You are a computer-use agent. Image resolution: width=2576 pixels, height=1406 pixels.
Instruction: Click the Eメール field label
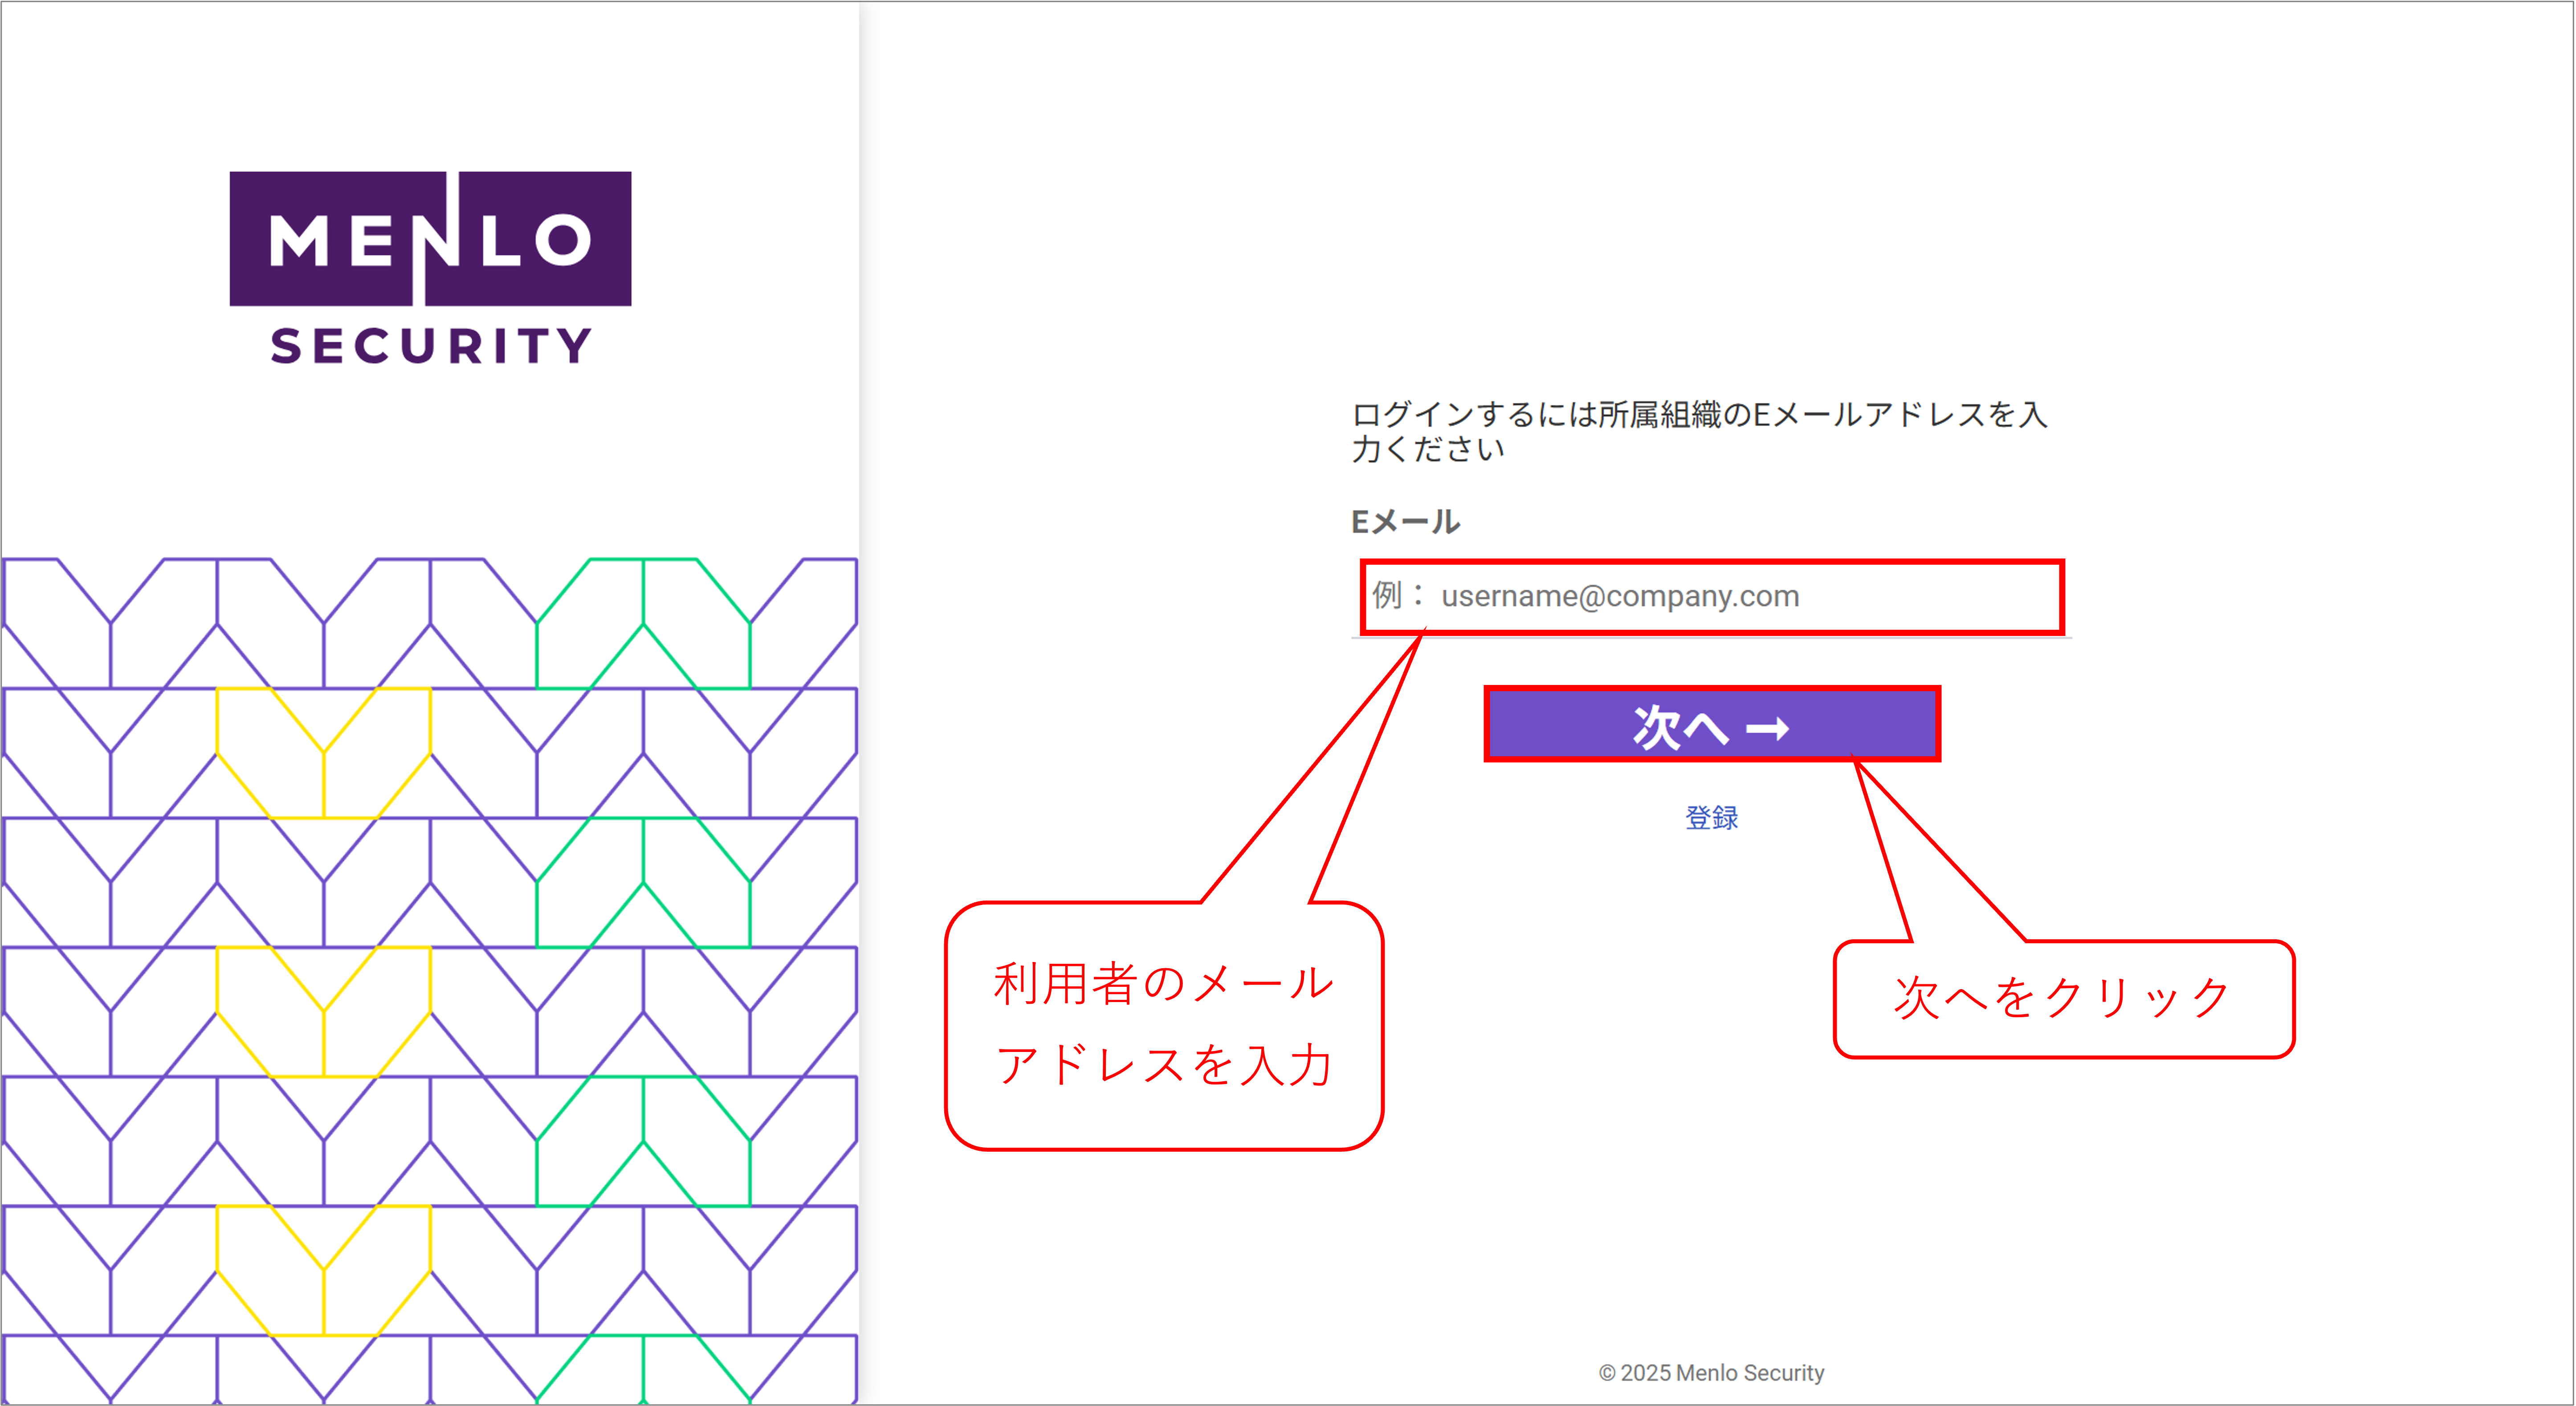coord(1405,521)
